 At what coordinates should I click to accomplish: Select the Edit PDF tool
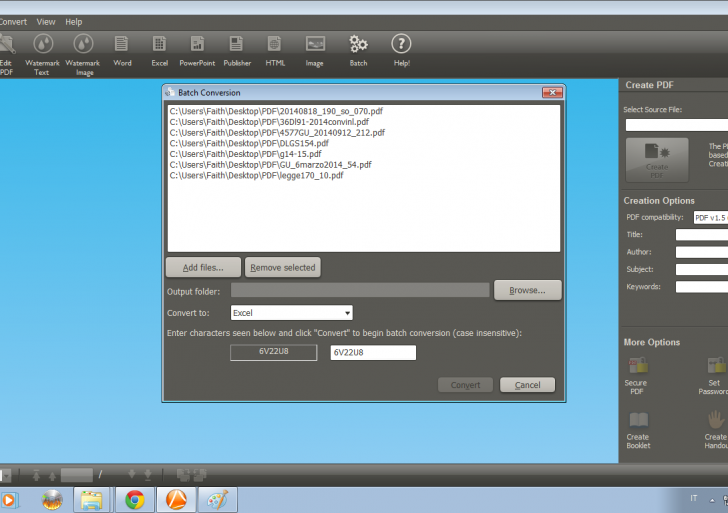pos(6,54)
